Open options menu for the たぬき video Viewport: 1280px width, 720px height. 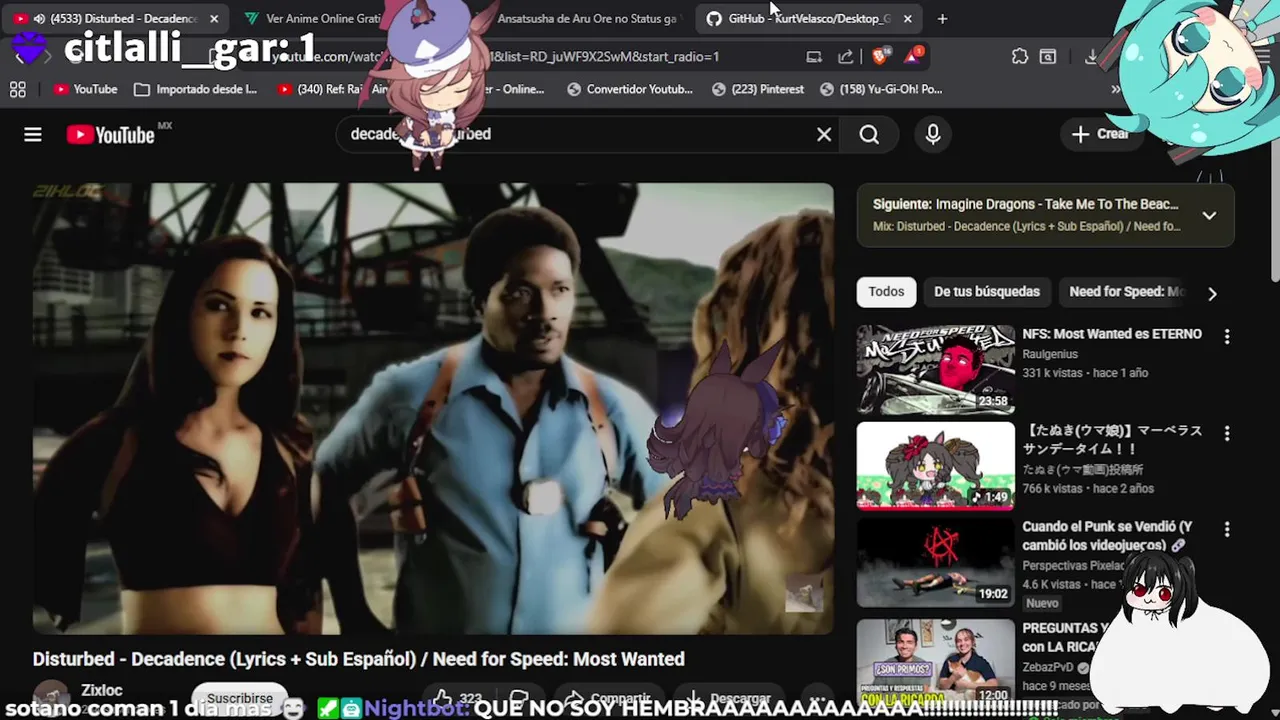1227,434
